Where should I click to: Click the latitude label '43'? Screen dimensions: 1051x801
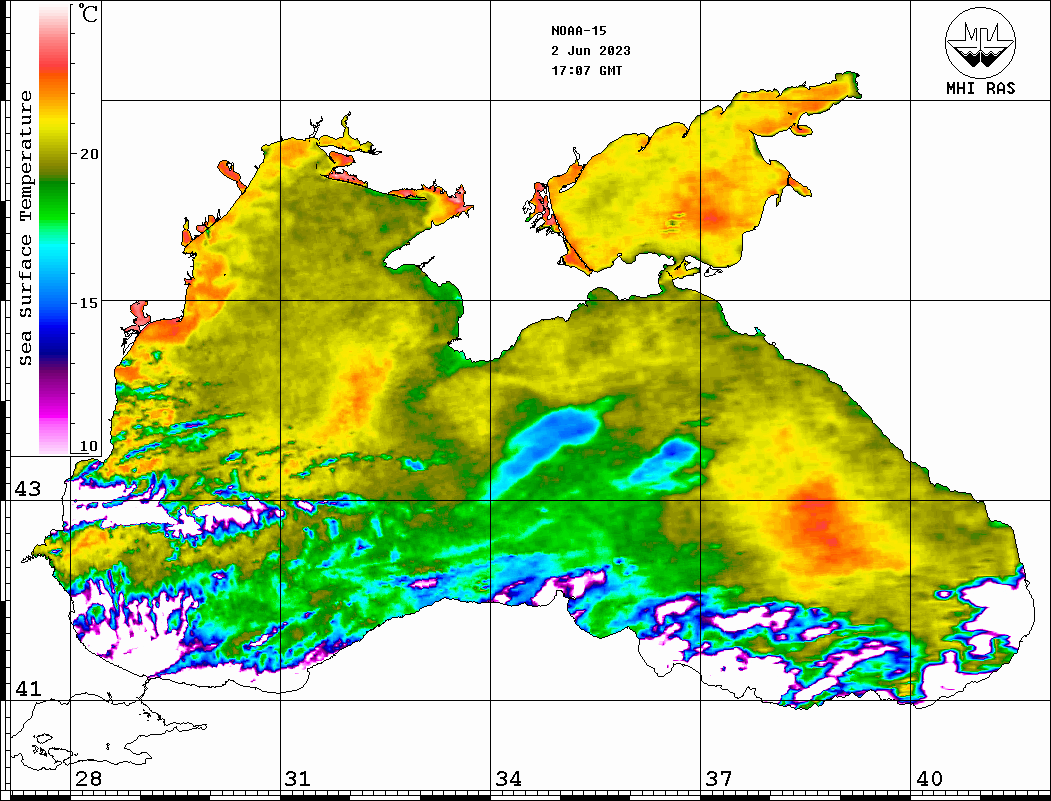coord(28,489)
